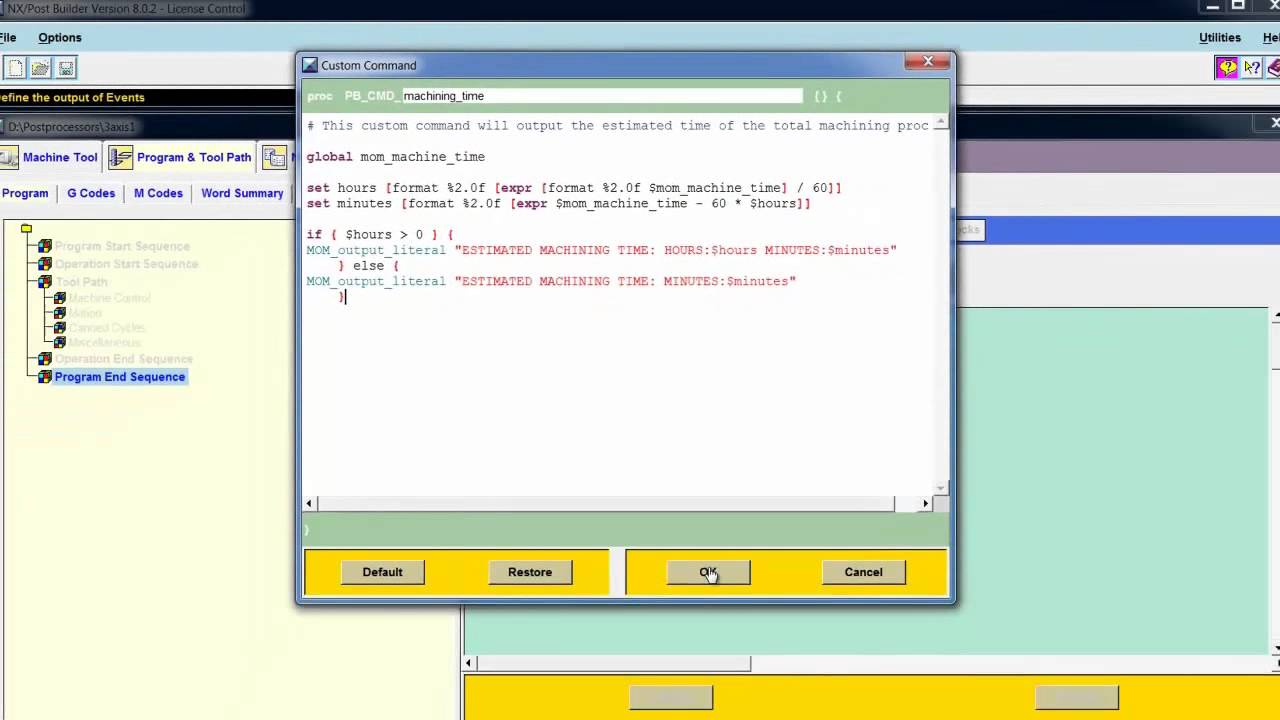Click the comment line "# This custom command will output"
The height and width of the screenshot is (720, 1280).
[617, 126]
